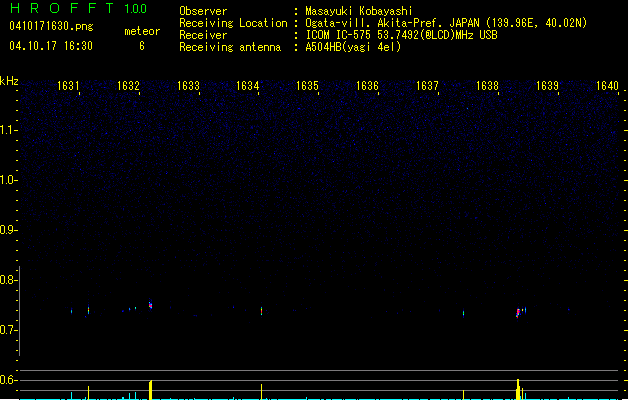
Task: Click the Receiving antenna label
Action: (x=230, y=47)
